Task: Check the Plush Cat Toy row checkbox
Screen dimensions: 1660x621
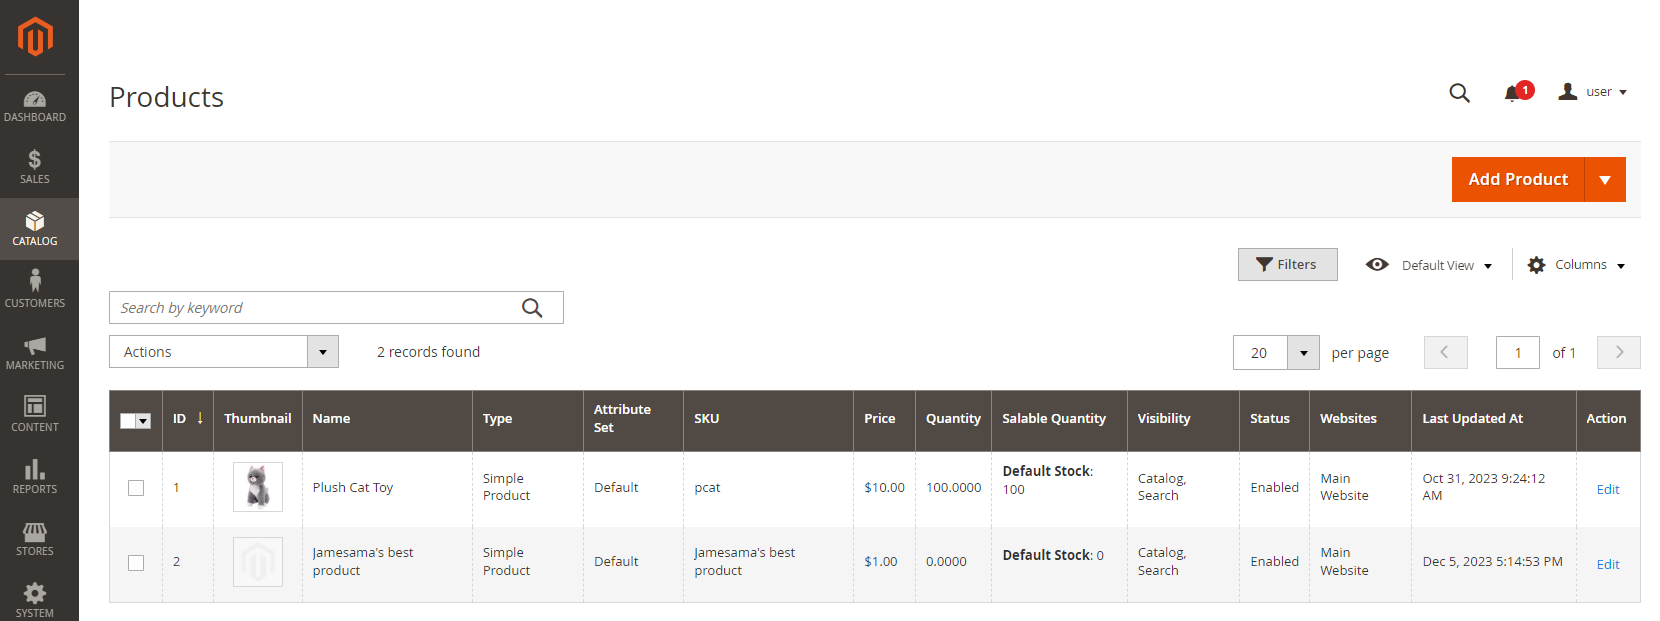Action: click(x=136, y=488)
